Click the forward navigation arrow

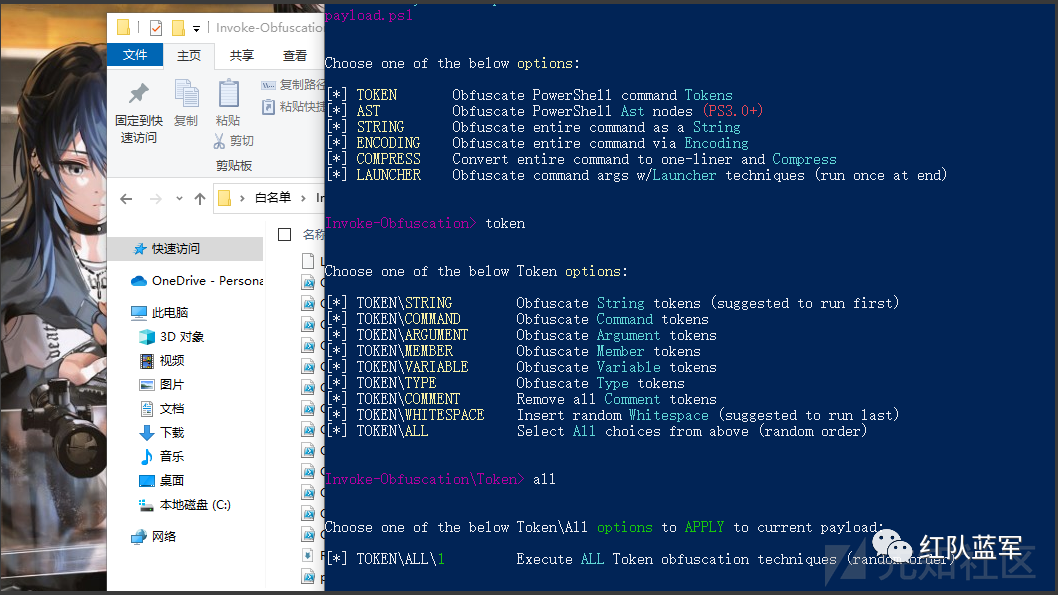[x=156, y=198]
